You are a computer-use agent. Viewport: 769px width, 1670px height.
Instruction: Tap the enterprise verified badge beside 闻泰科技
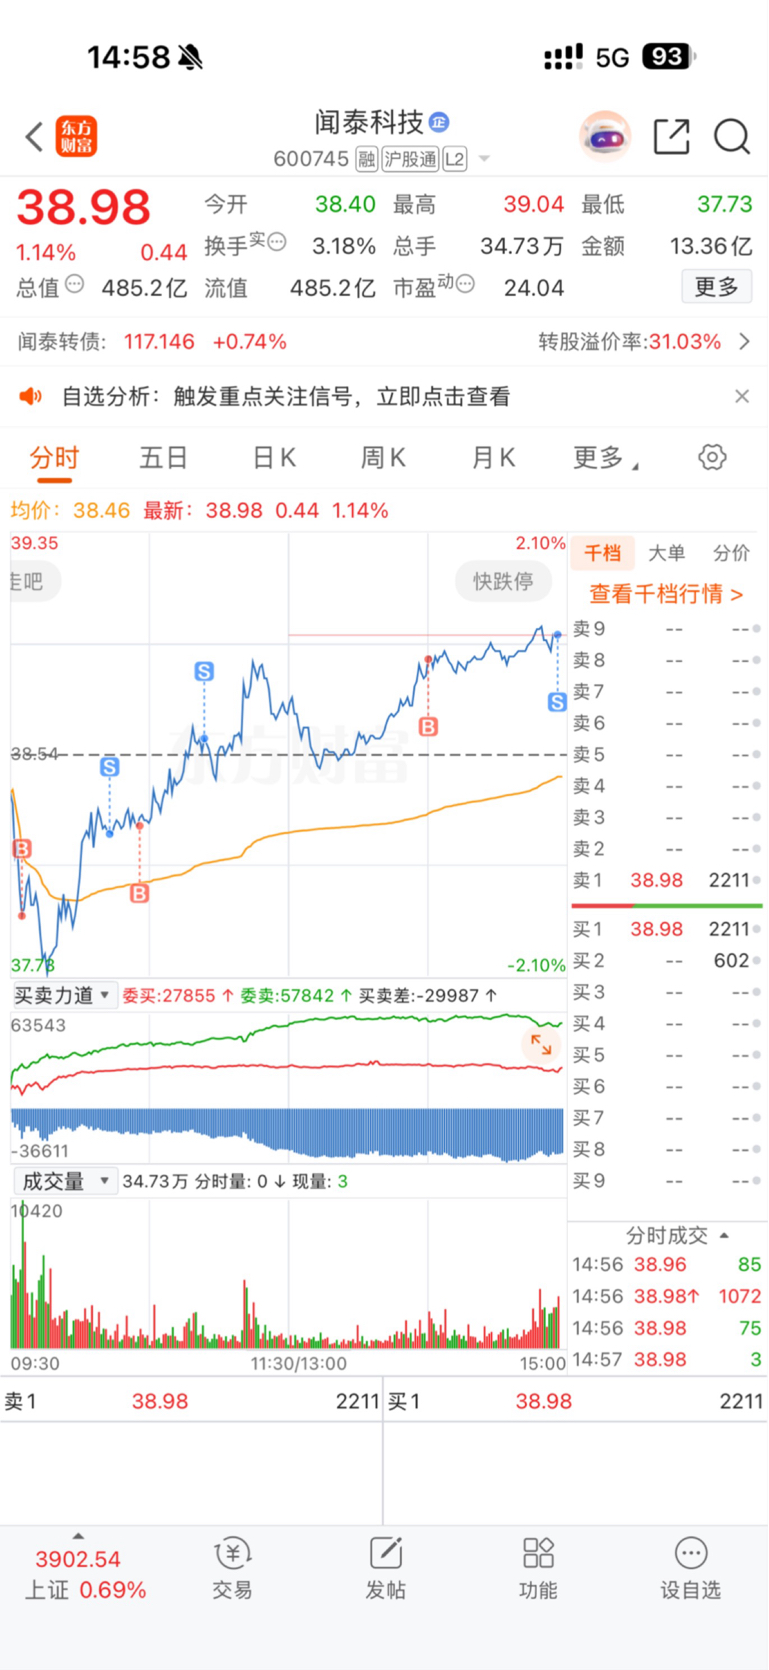[439, 122]
